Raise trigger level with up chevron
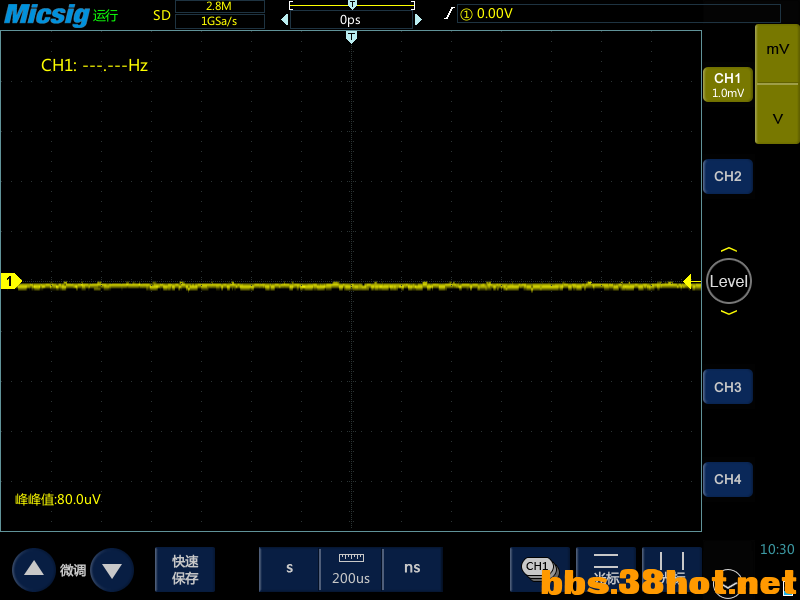 pos(729,250)
